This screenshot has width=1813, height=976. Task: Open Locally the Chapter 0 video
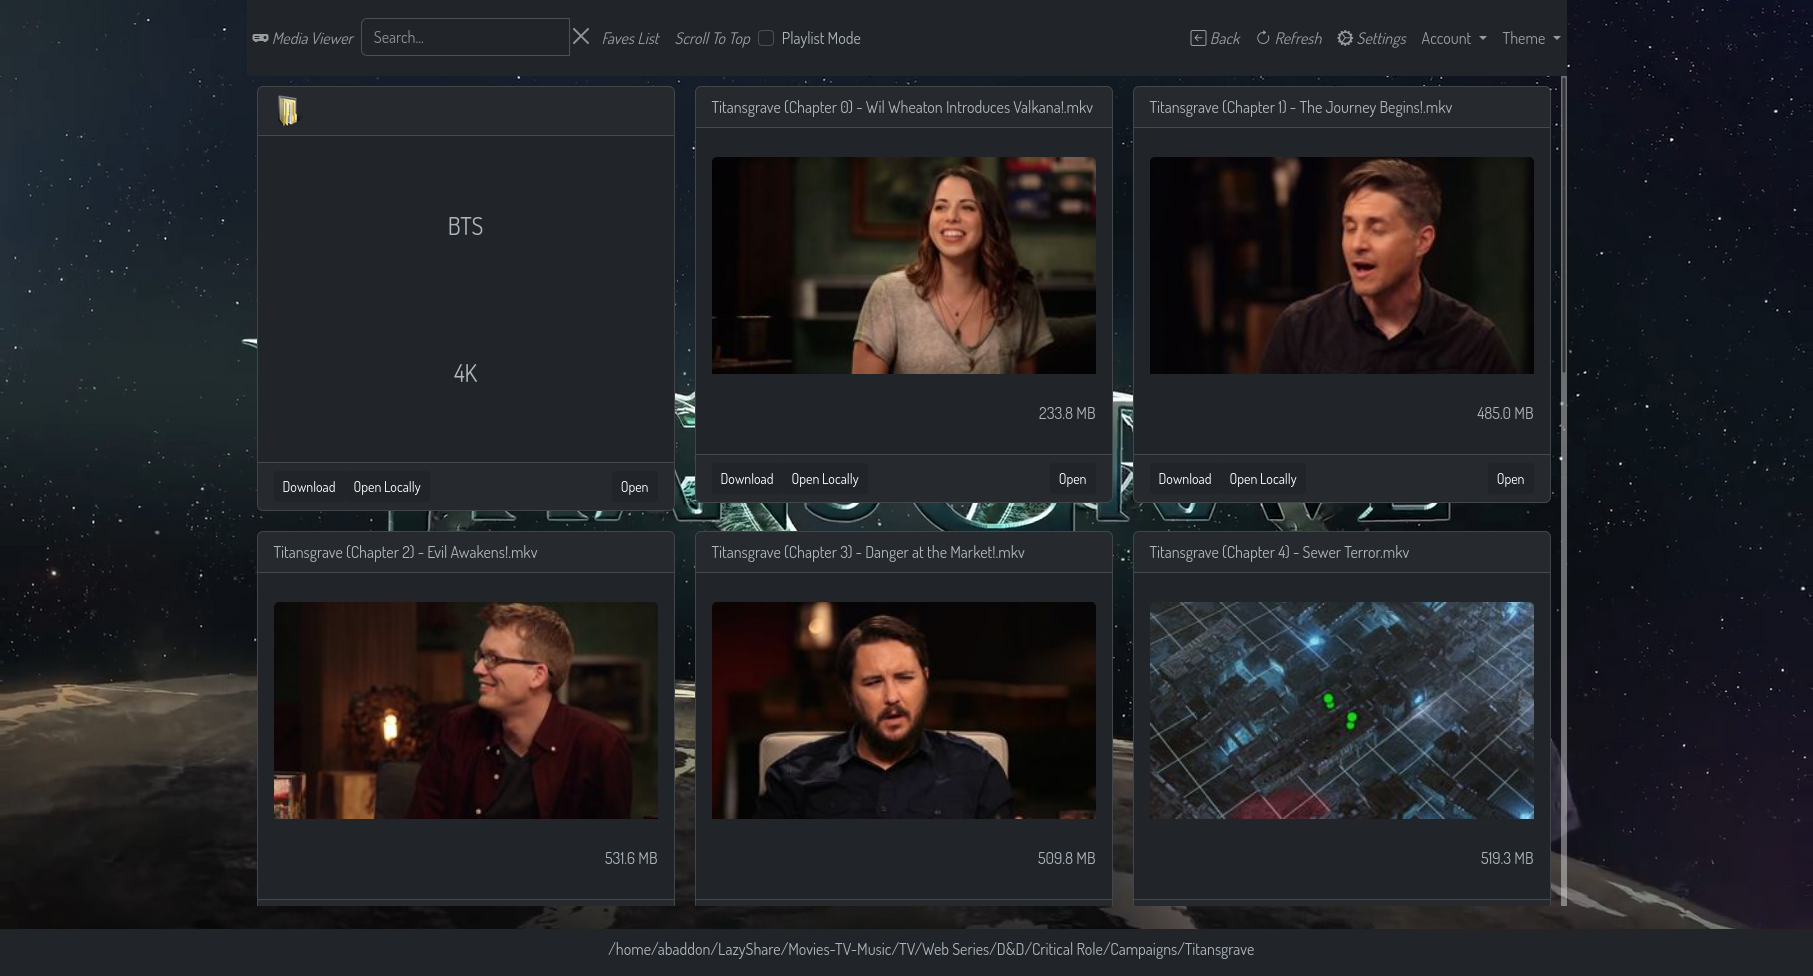click(825, 479)
